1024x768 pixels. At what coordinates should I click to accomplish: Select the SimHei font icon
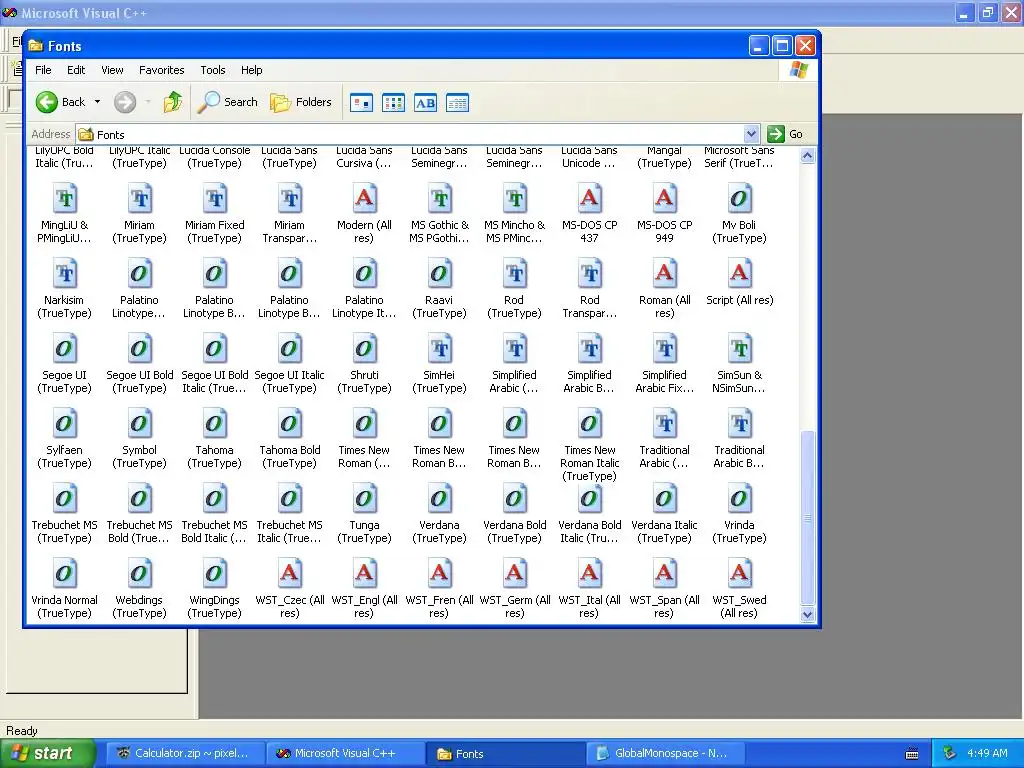(x=440, y=348)
